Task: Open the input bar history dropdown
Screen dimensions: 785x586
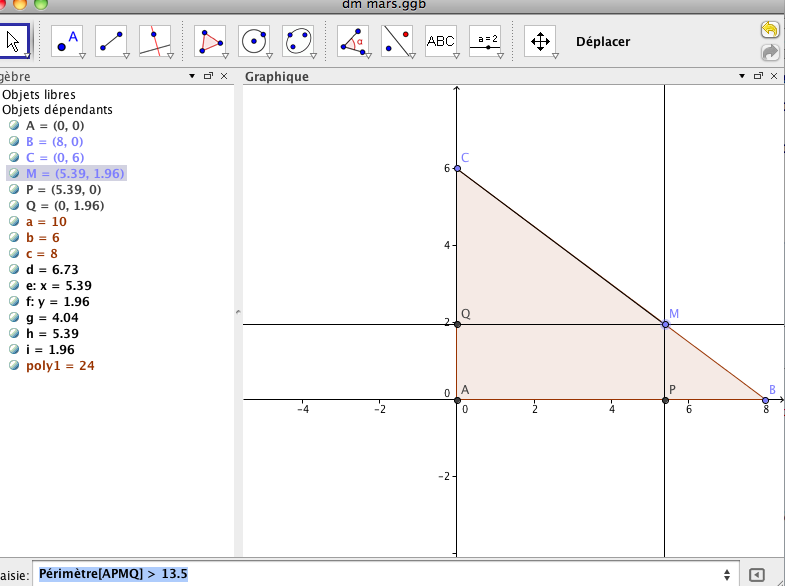Action: coord(726,575)
